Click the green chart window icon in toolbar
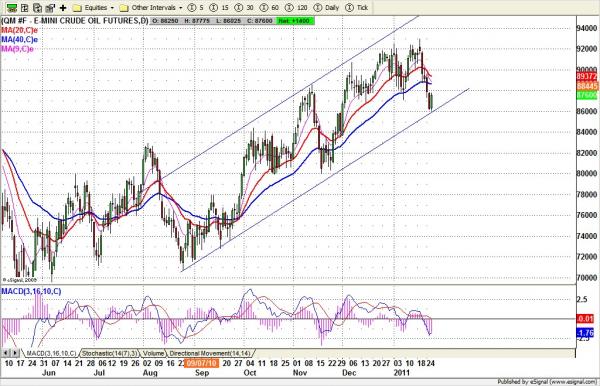This screenshot has height=386, width=600. 12,8
